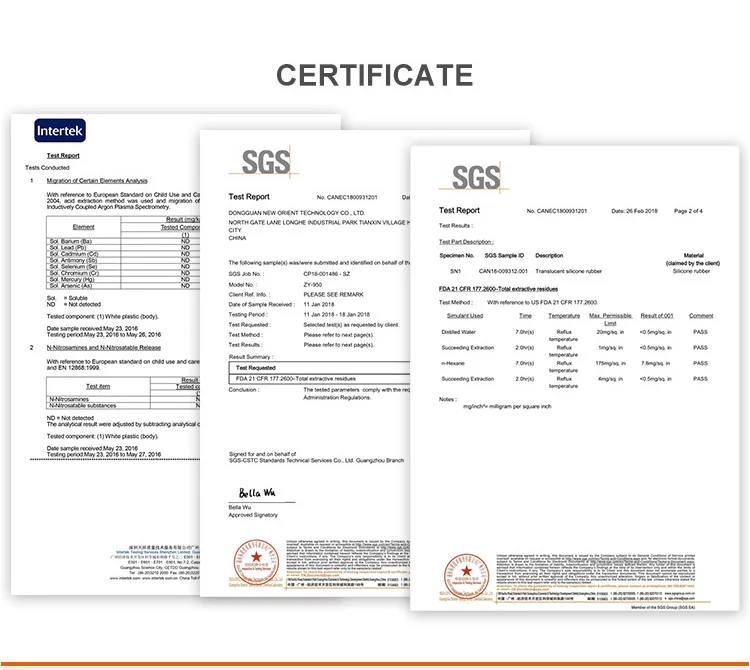Click the Intertek logo badge
Screen dimensions: 750x670
(61, 131)
